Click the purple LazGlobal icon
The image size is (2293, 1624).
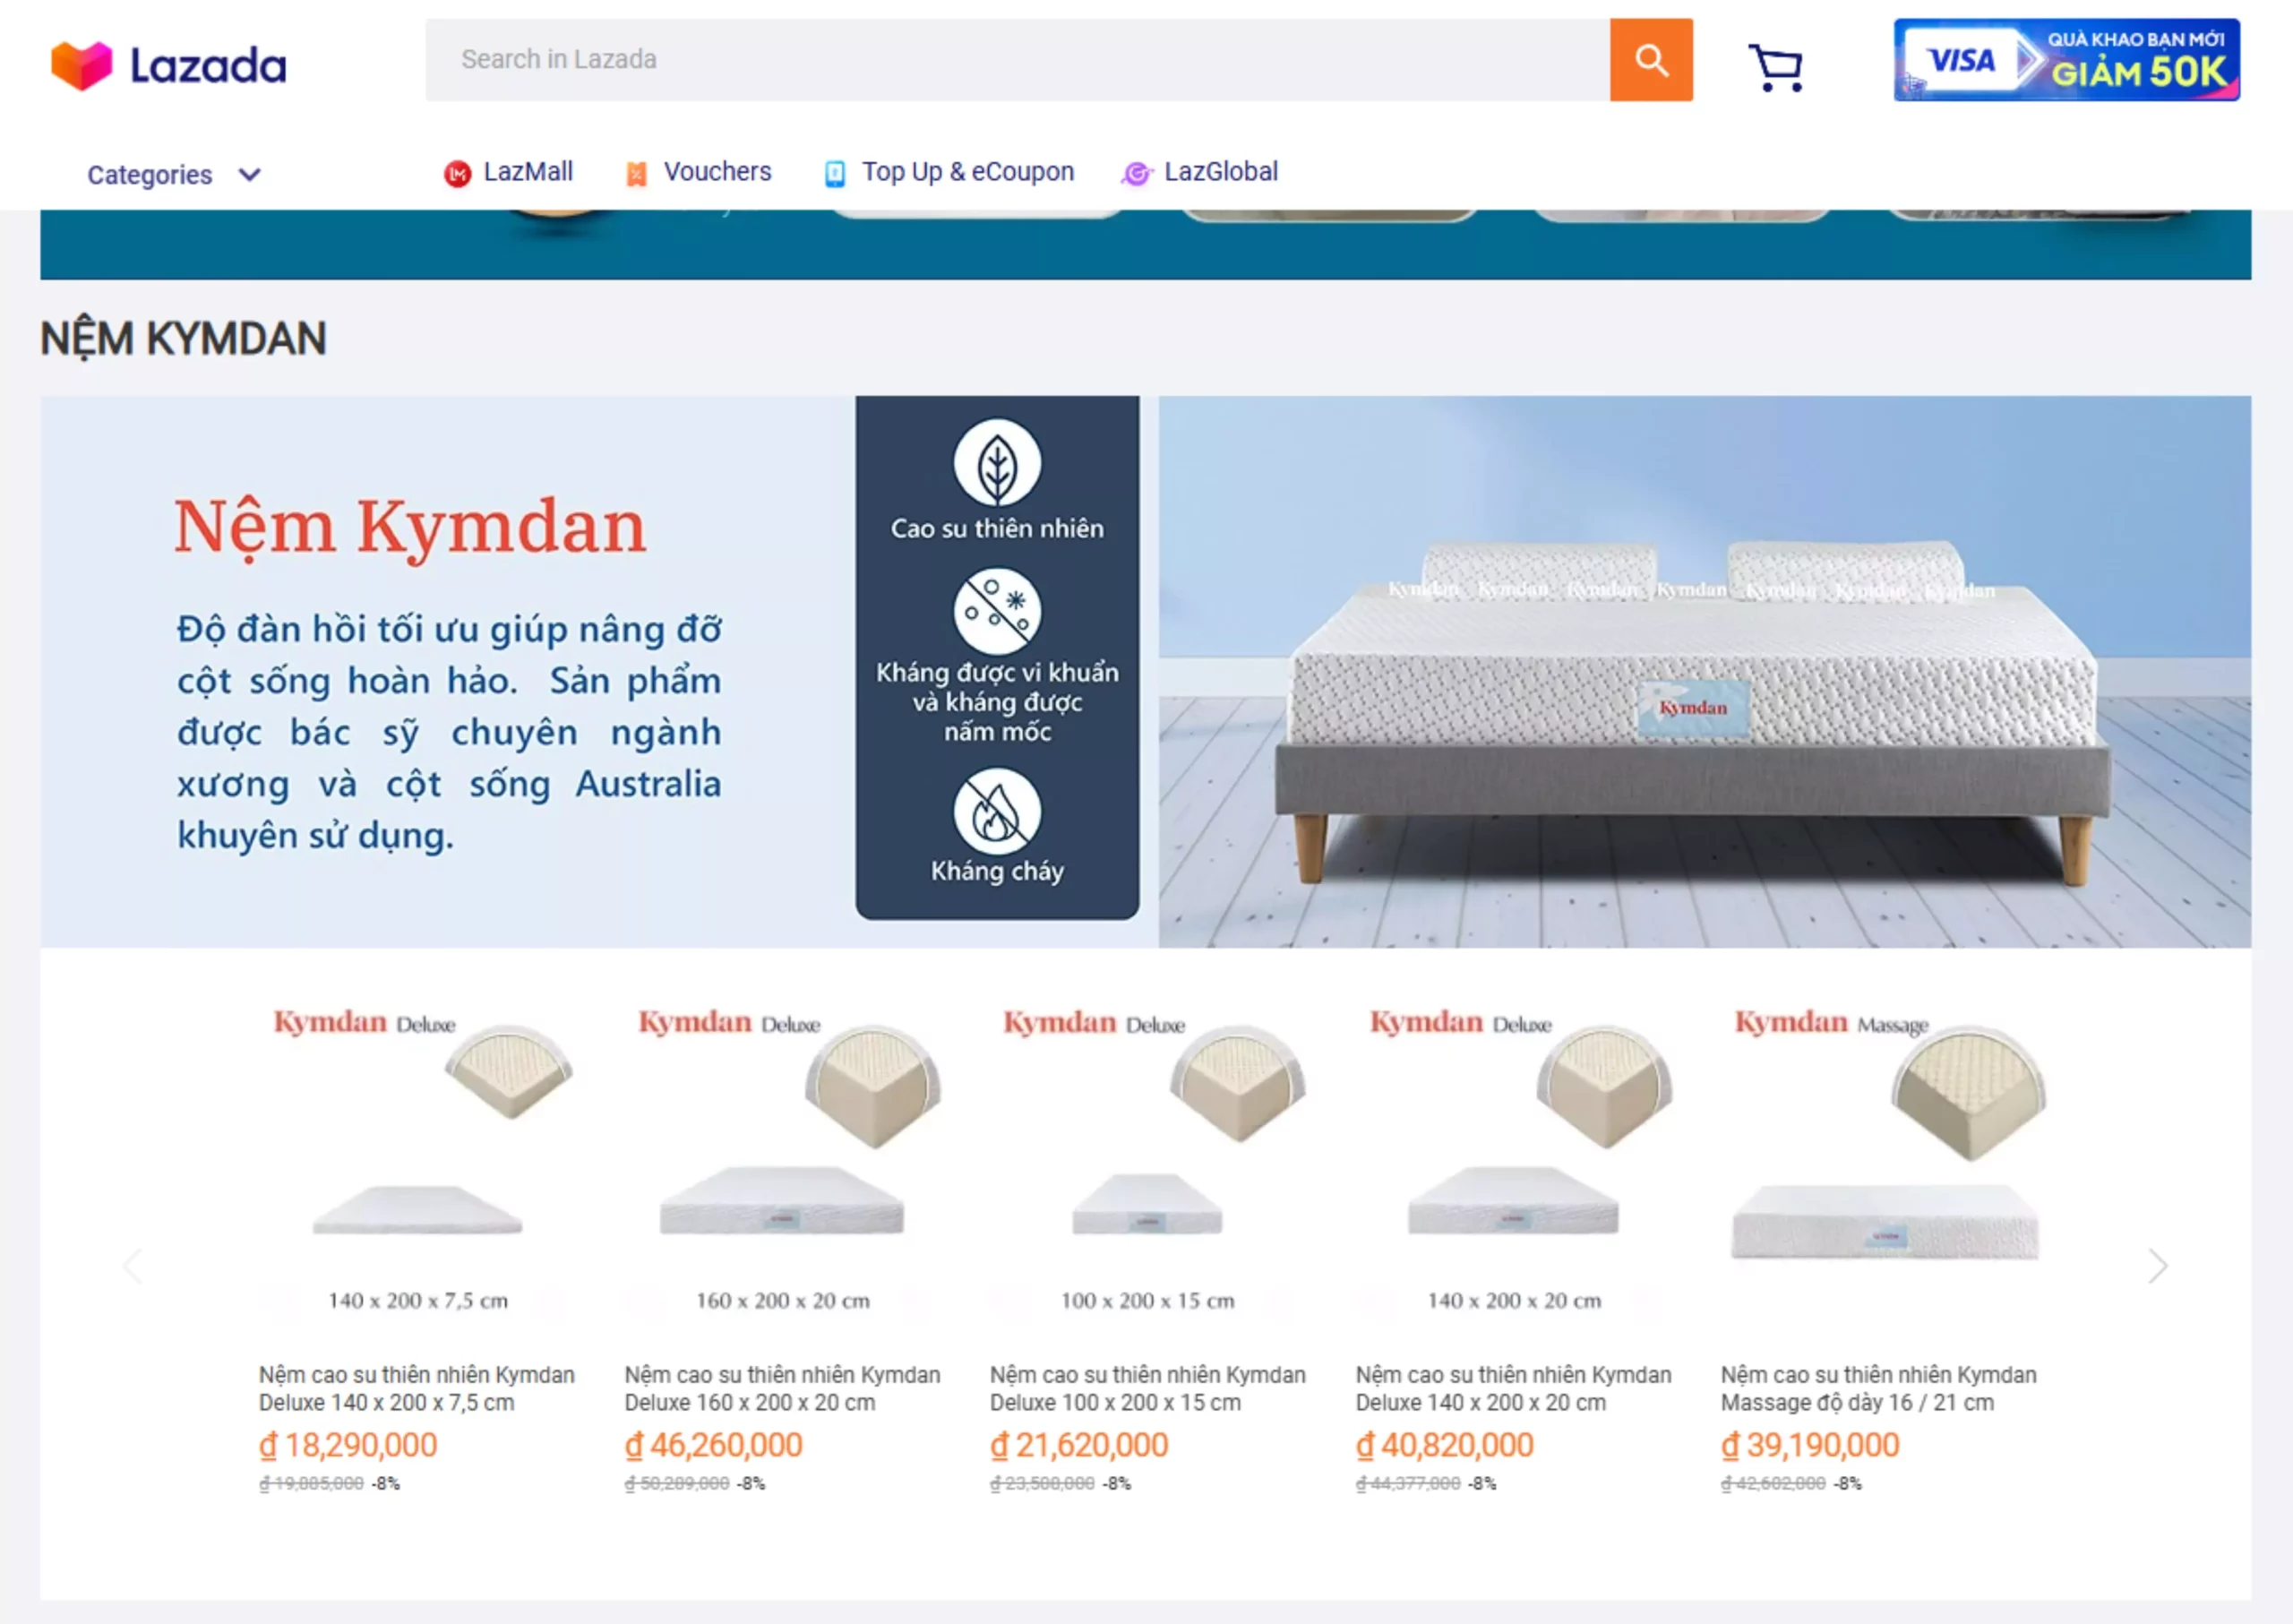pos(1135,174)
